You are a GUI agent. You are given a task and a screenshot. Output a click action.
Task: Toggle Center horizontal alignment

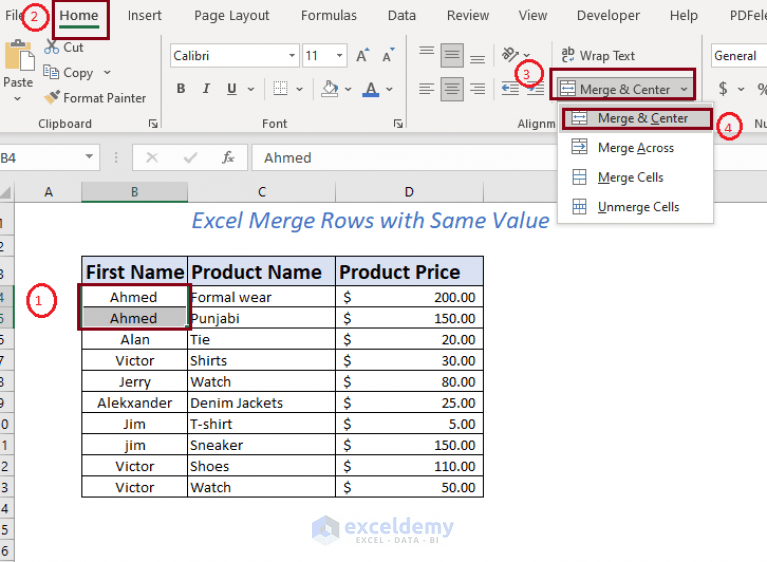tap(452, 89)
